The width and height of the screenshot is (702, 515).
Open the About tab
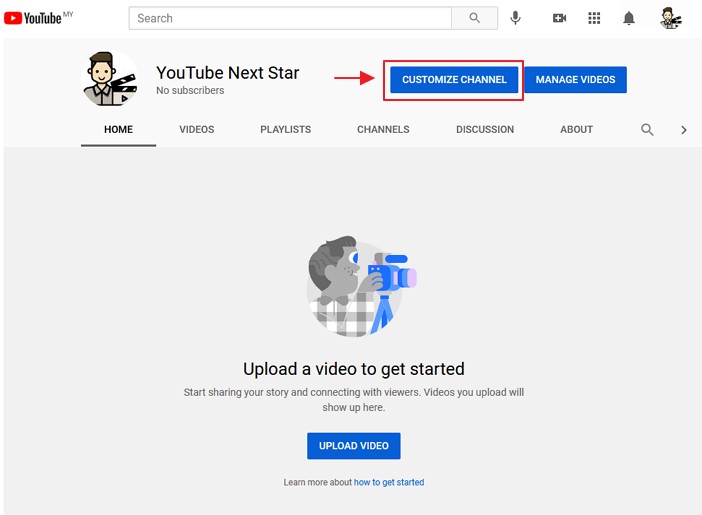[x=576, y=129]
